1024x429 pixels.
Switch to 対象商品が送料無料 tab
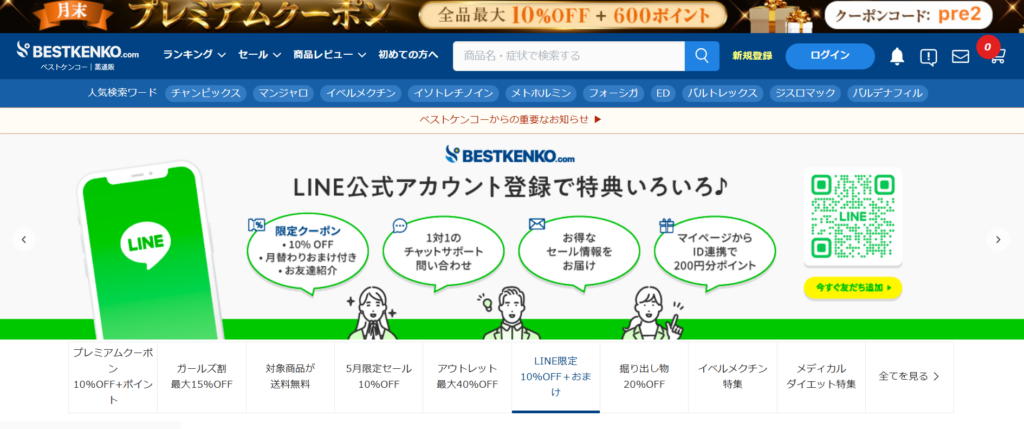point(290,377)
